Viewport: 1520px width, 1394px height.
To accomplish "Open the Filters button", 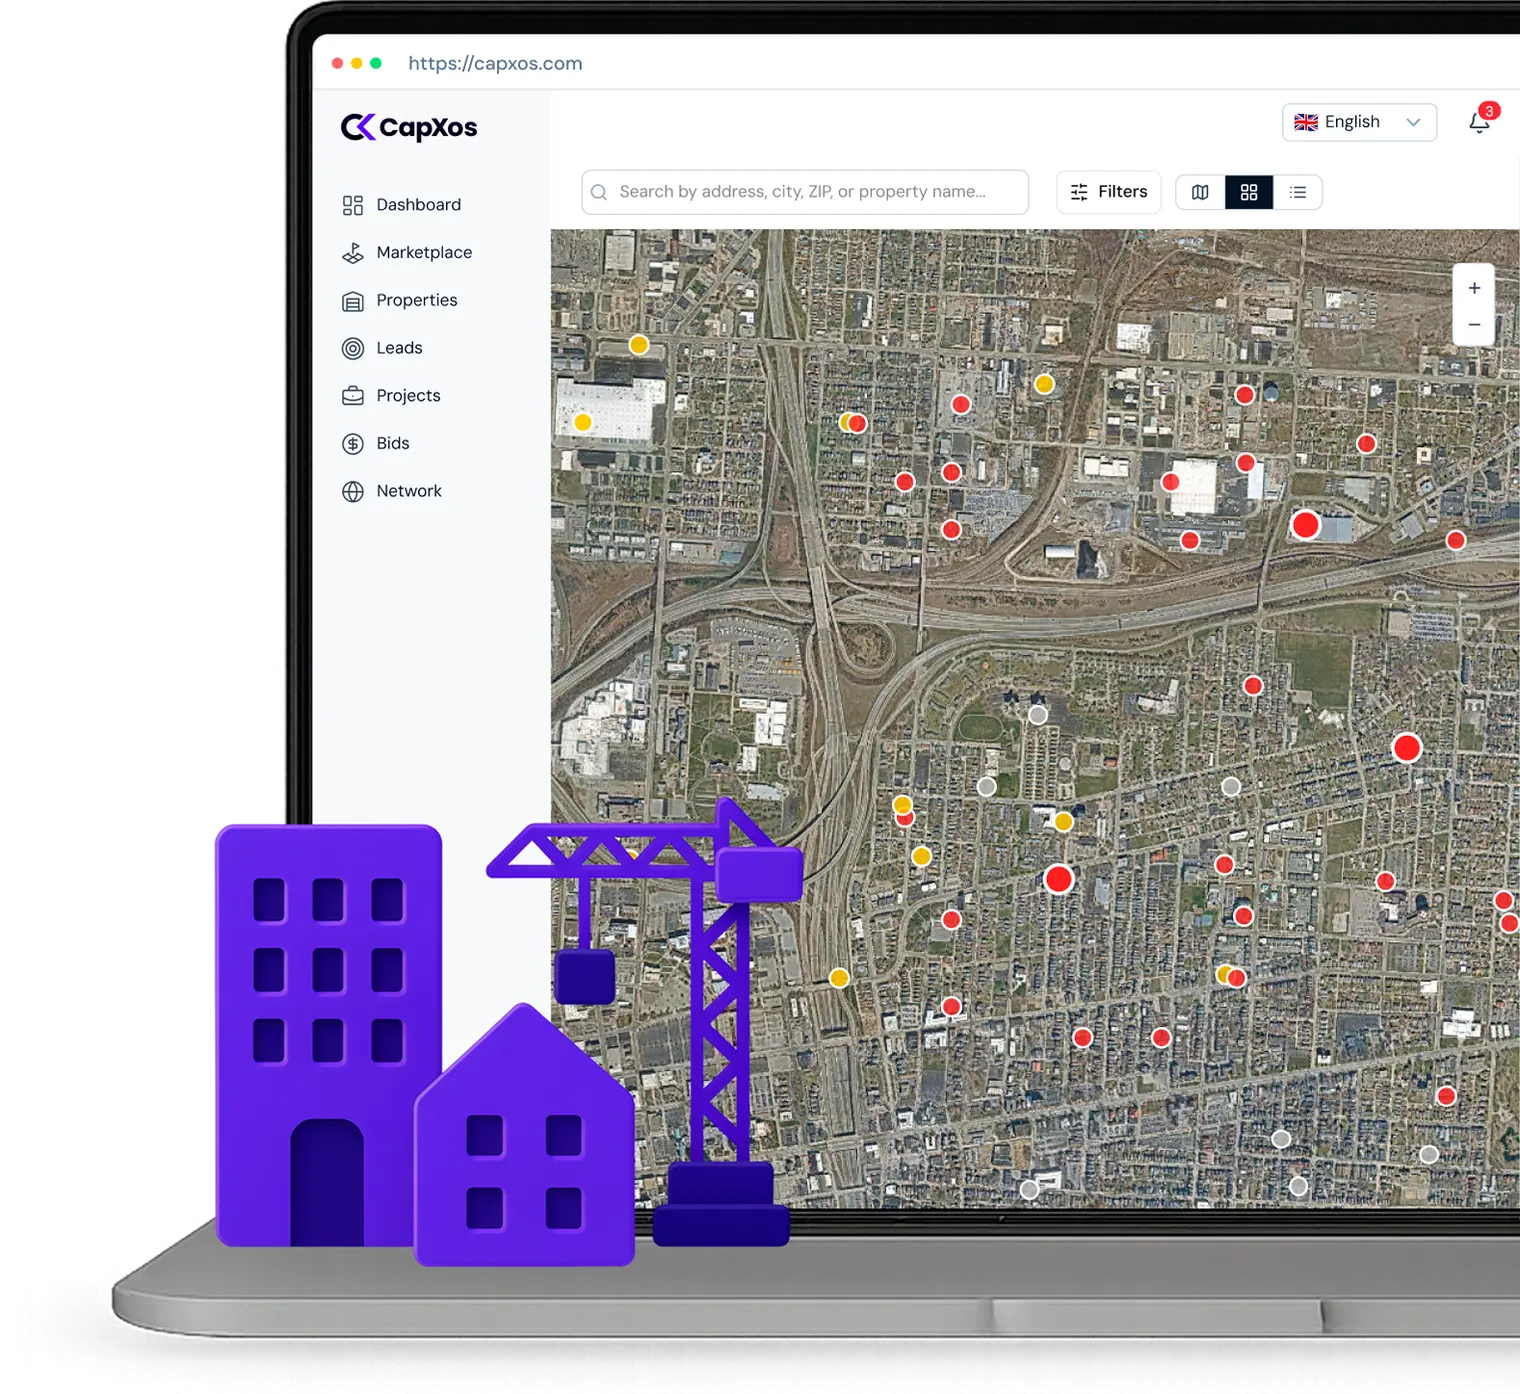I will click(1109, 192).
